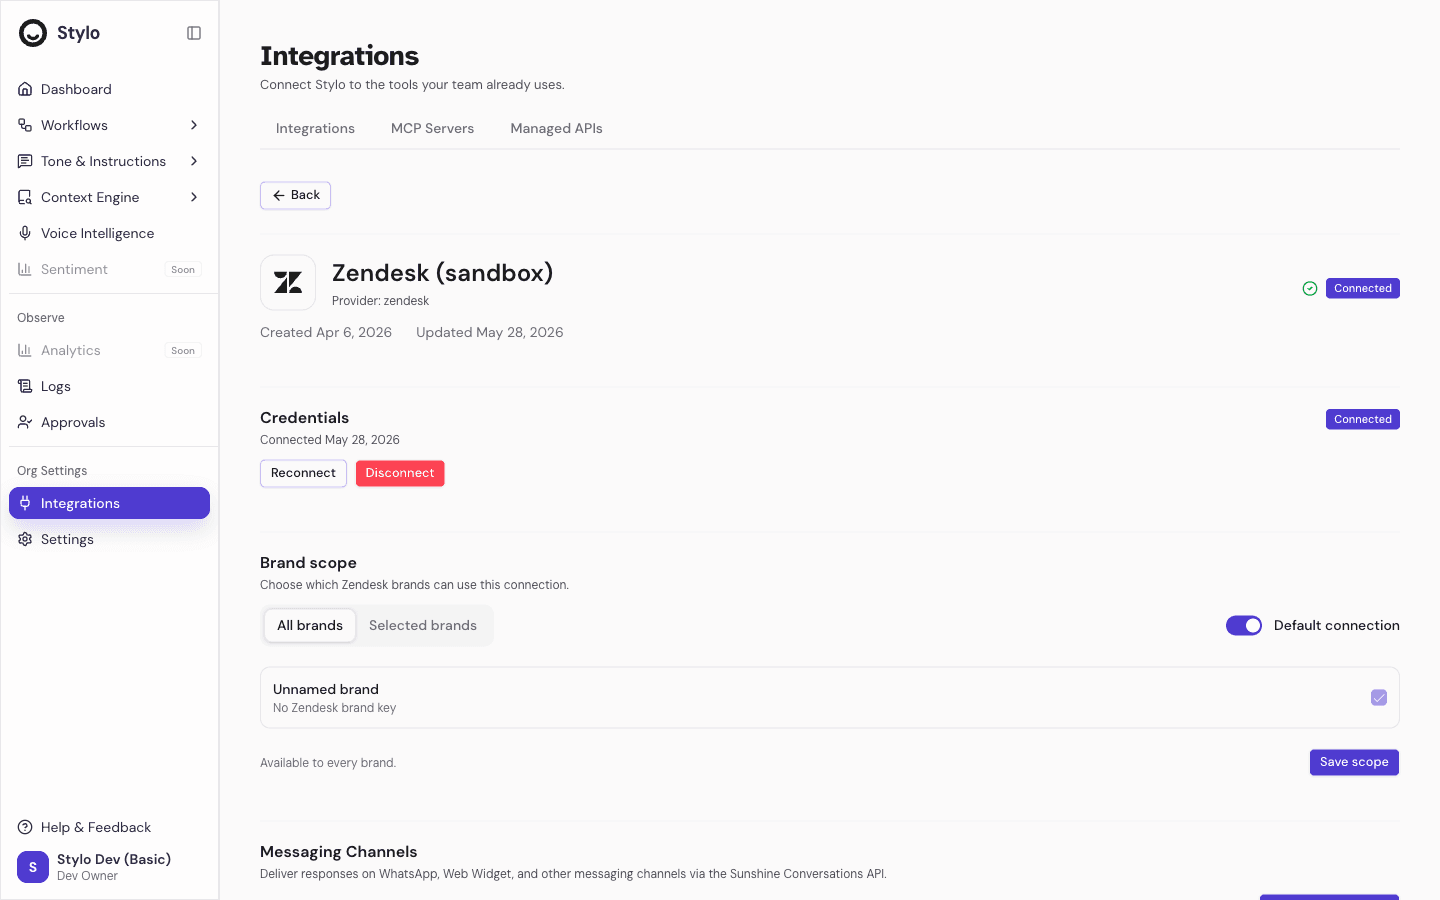Click the Voice Intelligence microphone icon
1440x900 pixels.
point(25,233)
